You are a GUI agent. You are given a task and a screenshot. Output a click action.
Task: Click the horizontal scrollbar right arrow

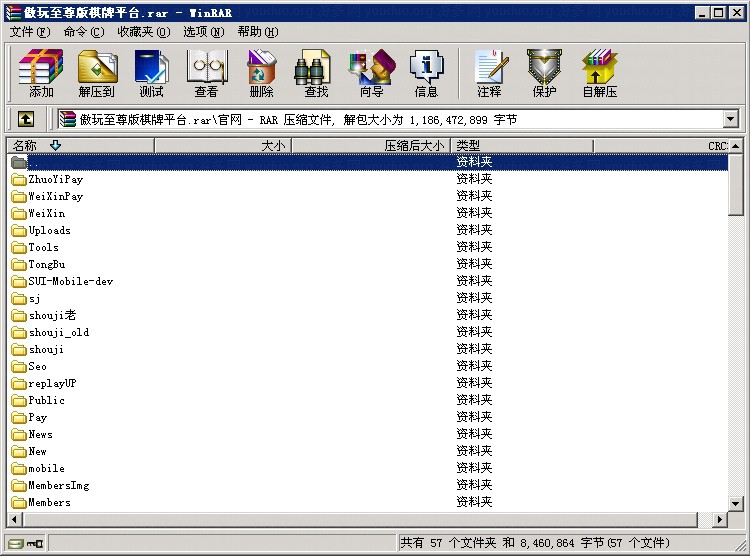720,519
